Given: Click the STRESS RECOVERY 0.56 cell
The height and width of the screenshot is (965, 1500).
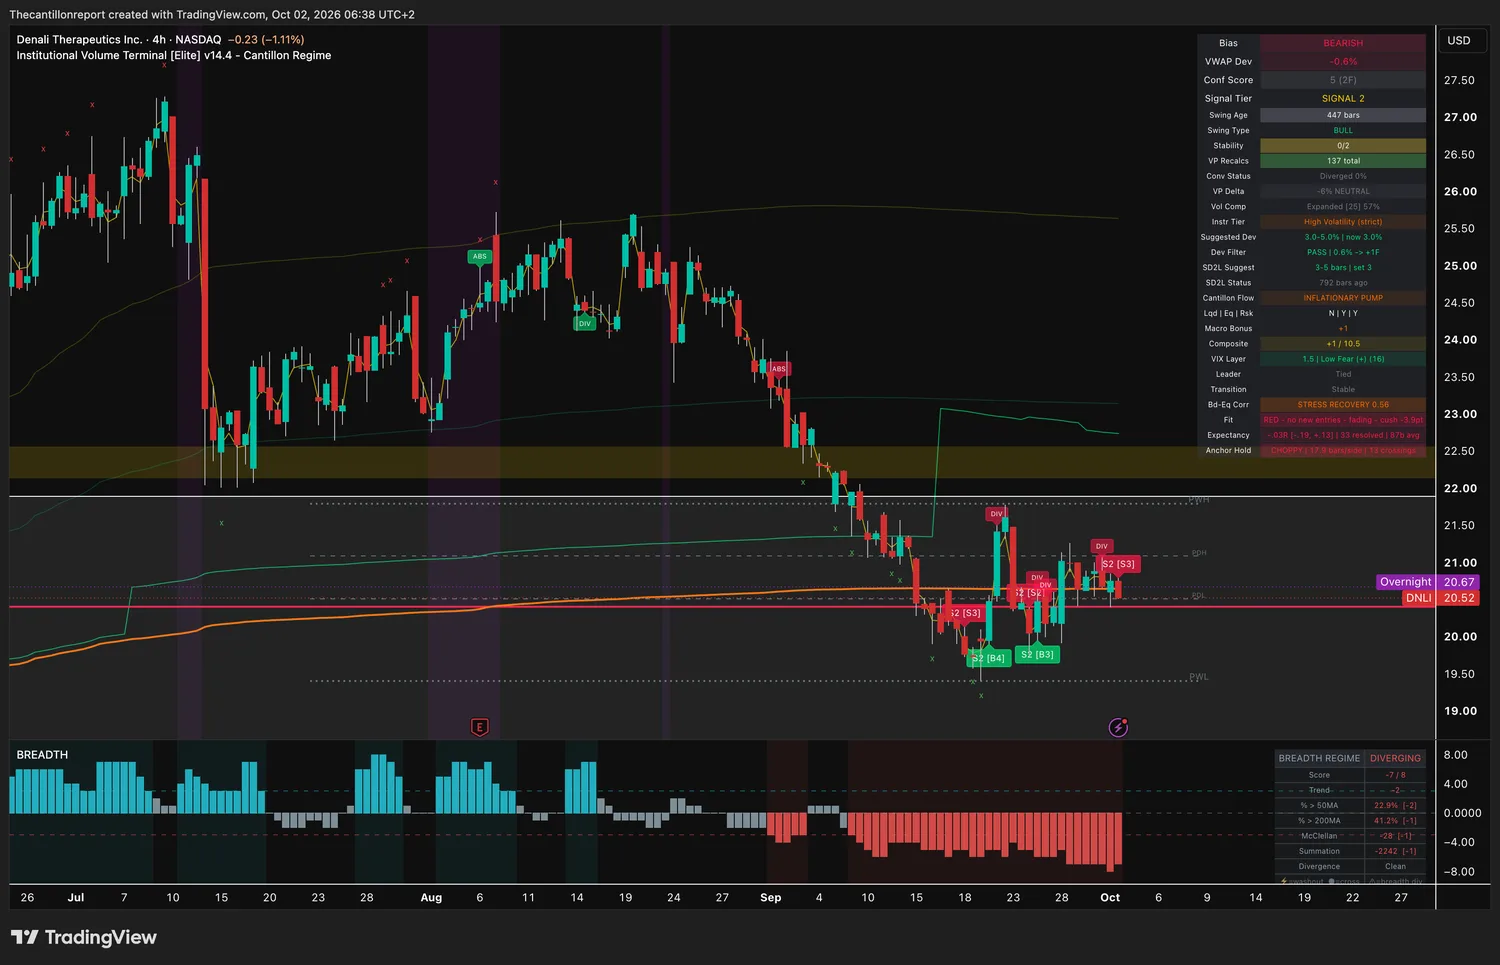Looking at the screenshot, I should pyautogui.click(x=1343, y=405).
